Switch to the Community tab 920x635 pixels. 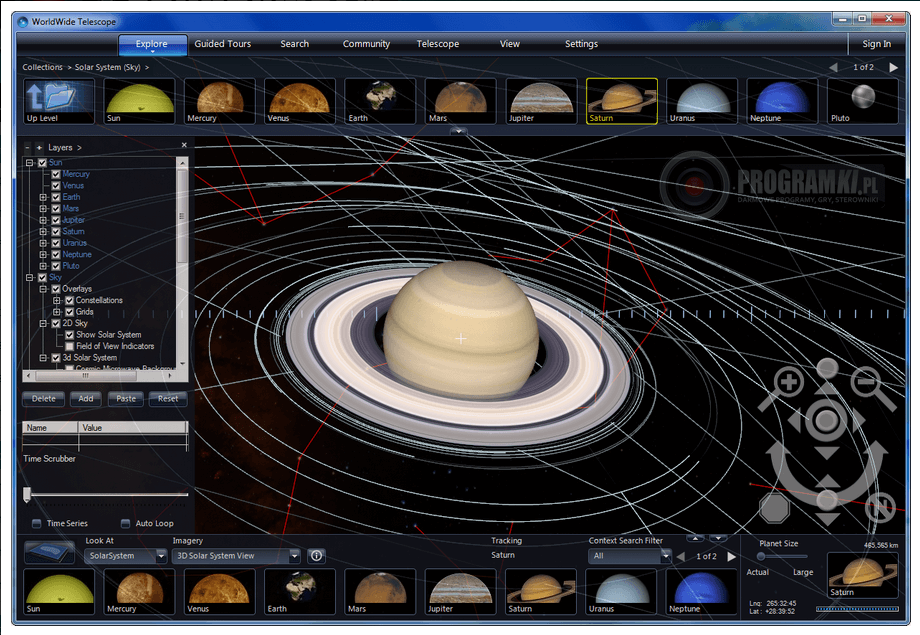(366, 44)
